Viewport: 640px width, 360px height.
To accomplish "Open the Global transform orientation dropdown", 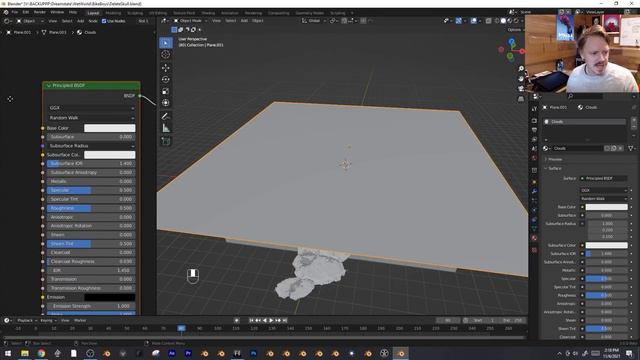I will [x=314, y=21].
